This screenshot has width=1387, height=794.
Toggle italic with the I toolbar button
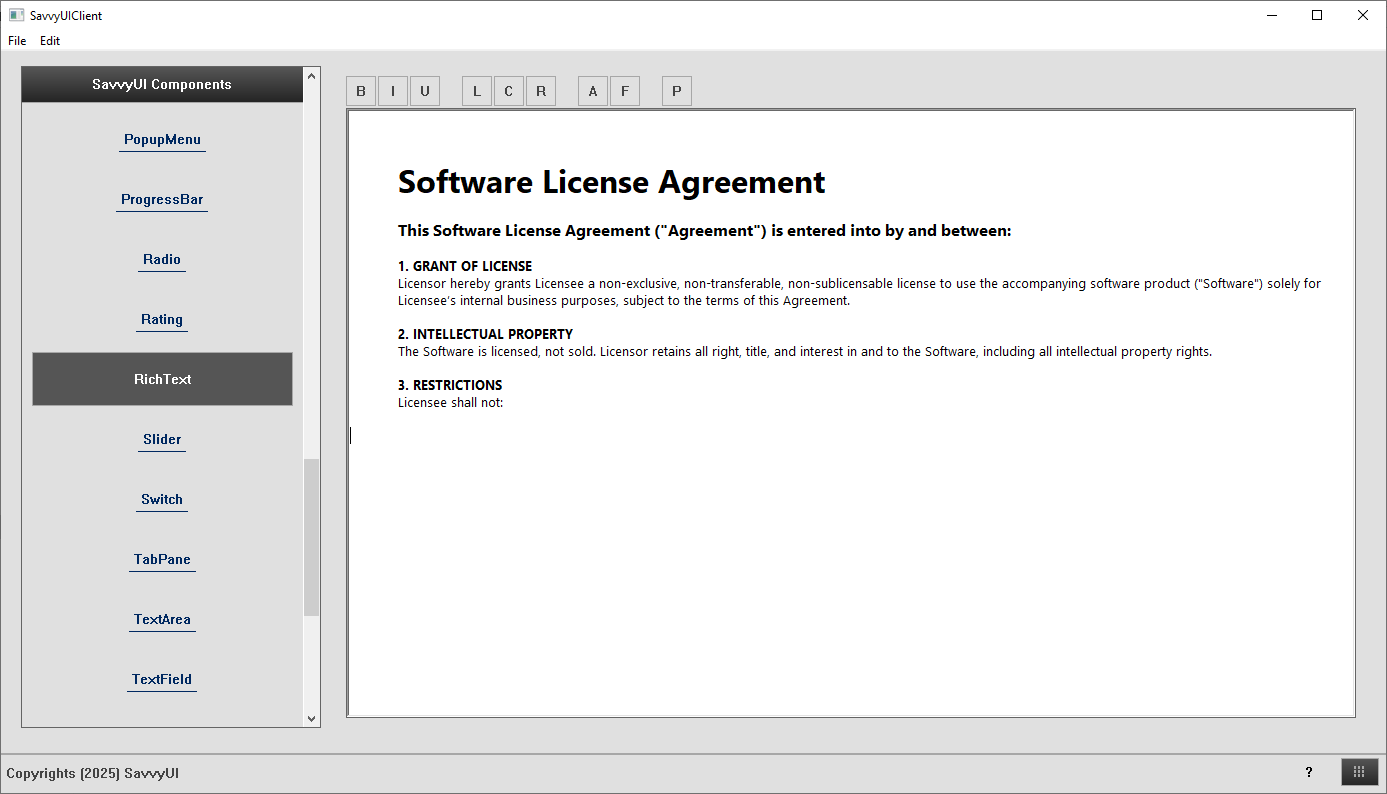coord(393,92)
